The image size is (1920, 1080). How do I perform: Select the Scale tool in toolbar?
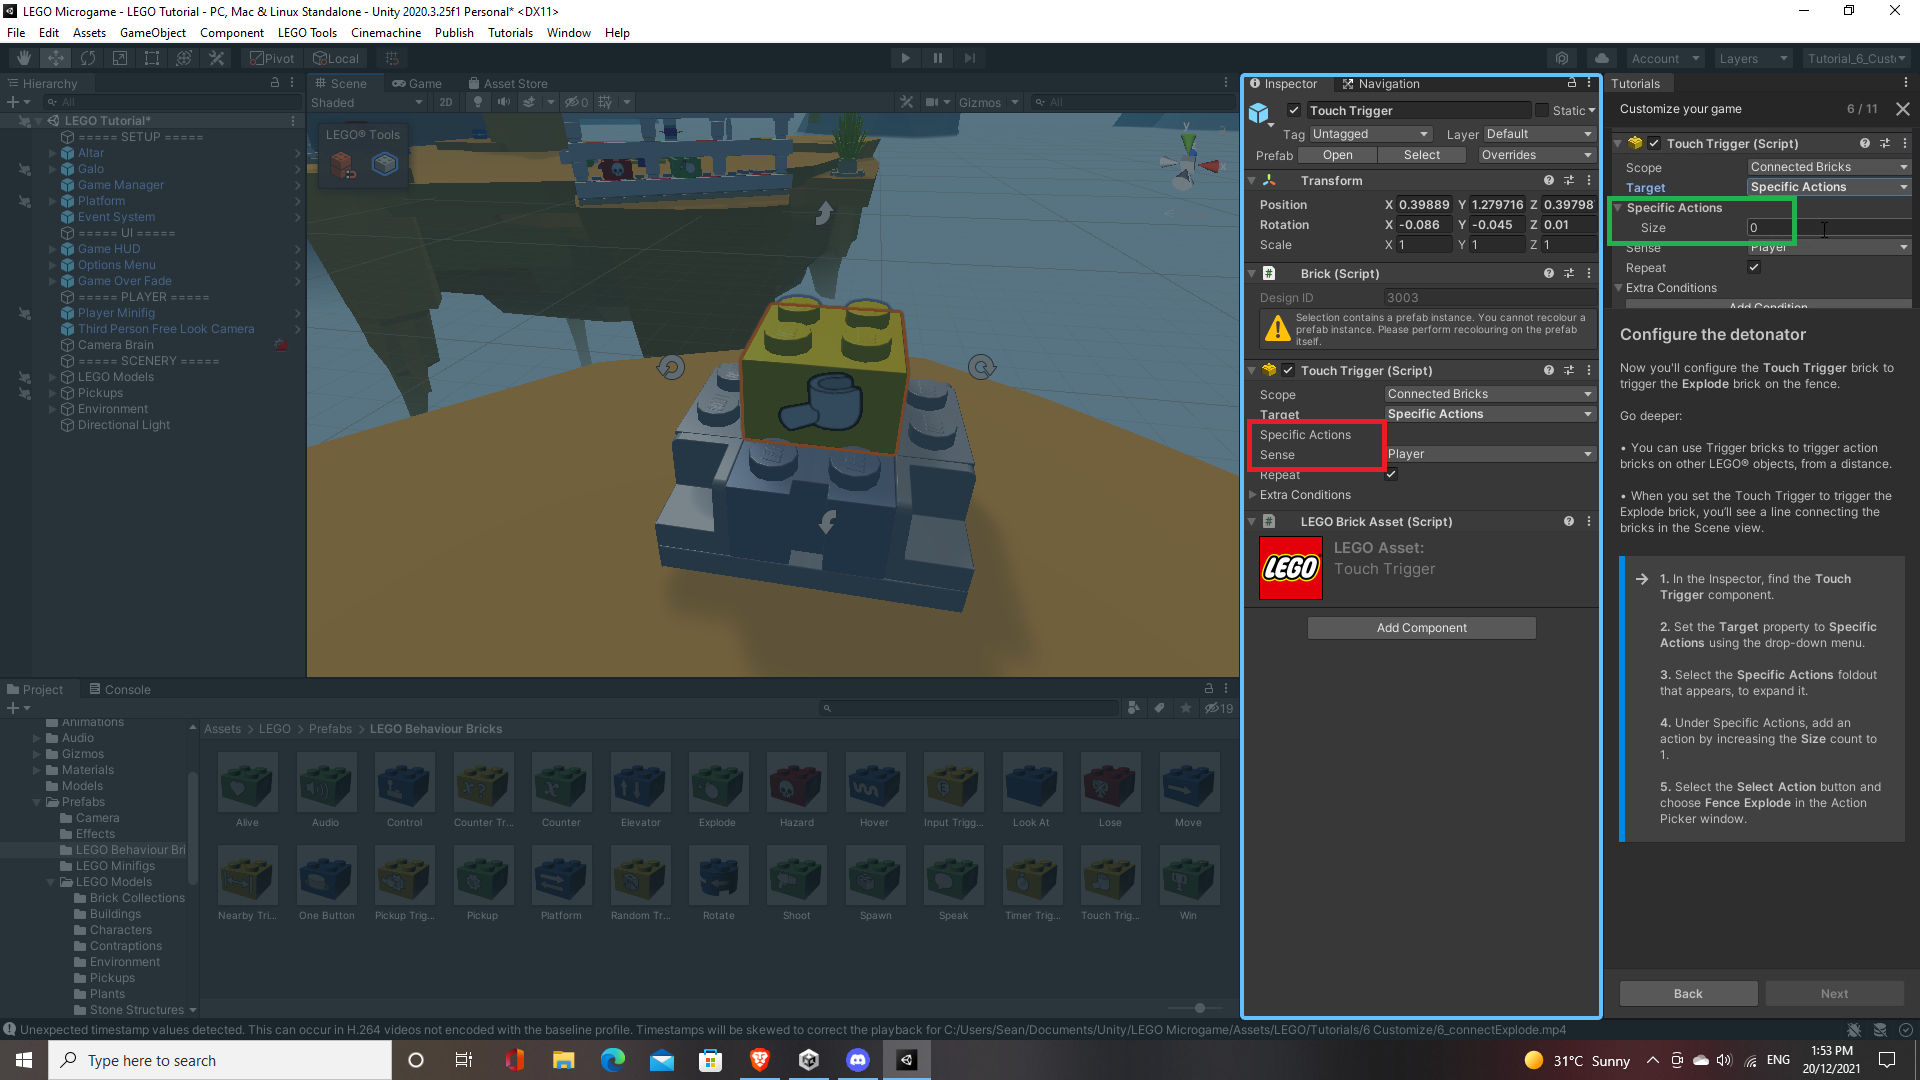coord(120,58)
